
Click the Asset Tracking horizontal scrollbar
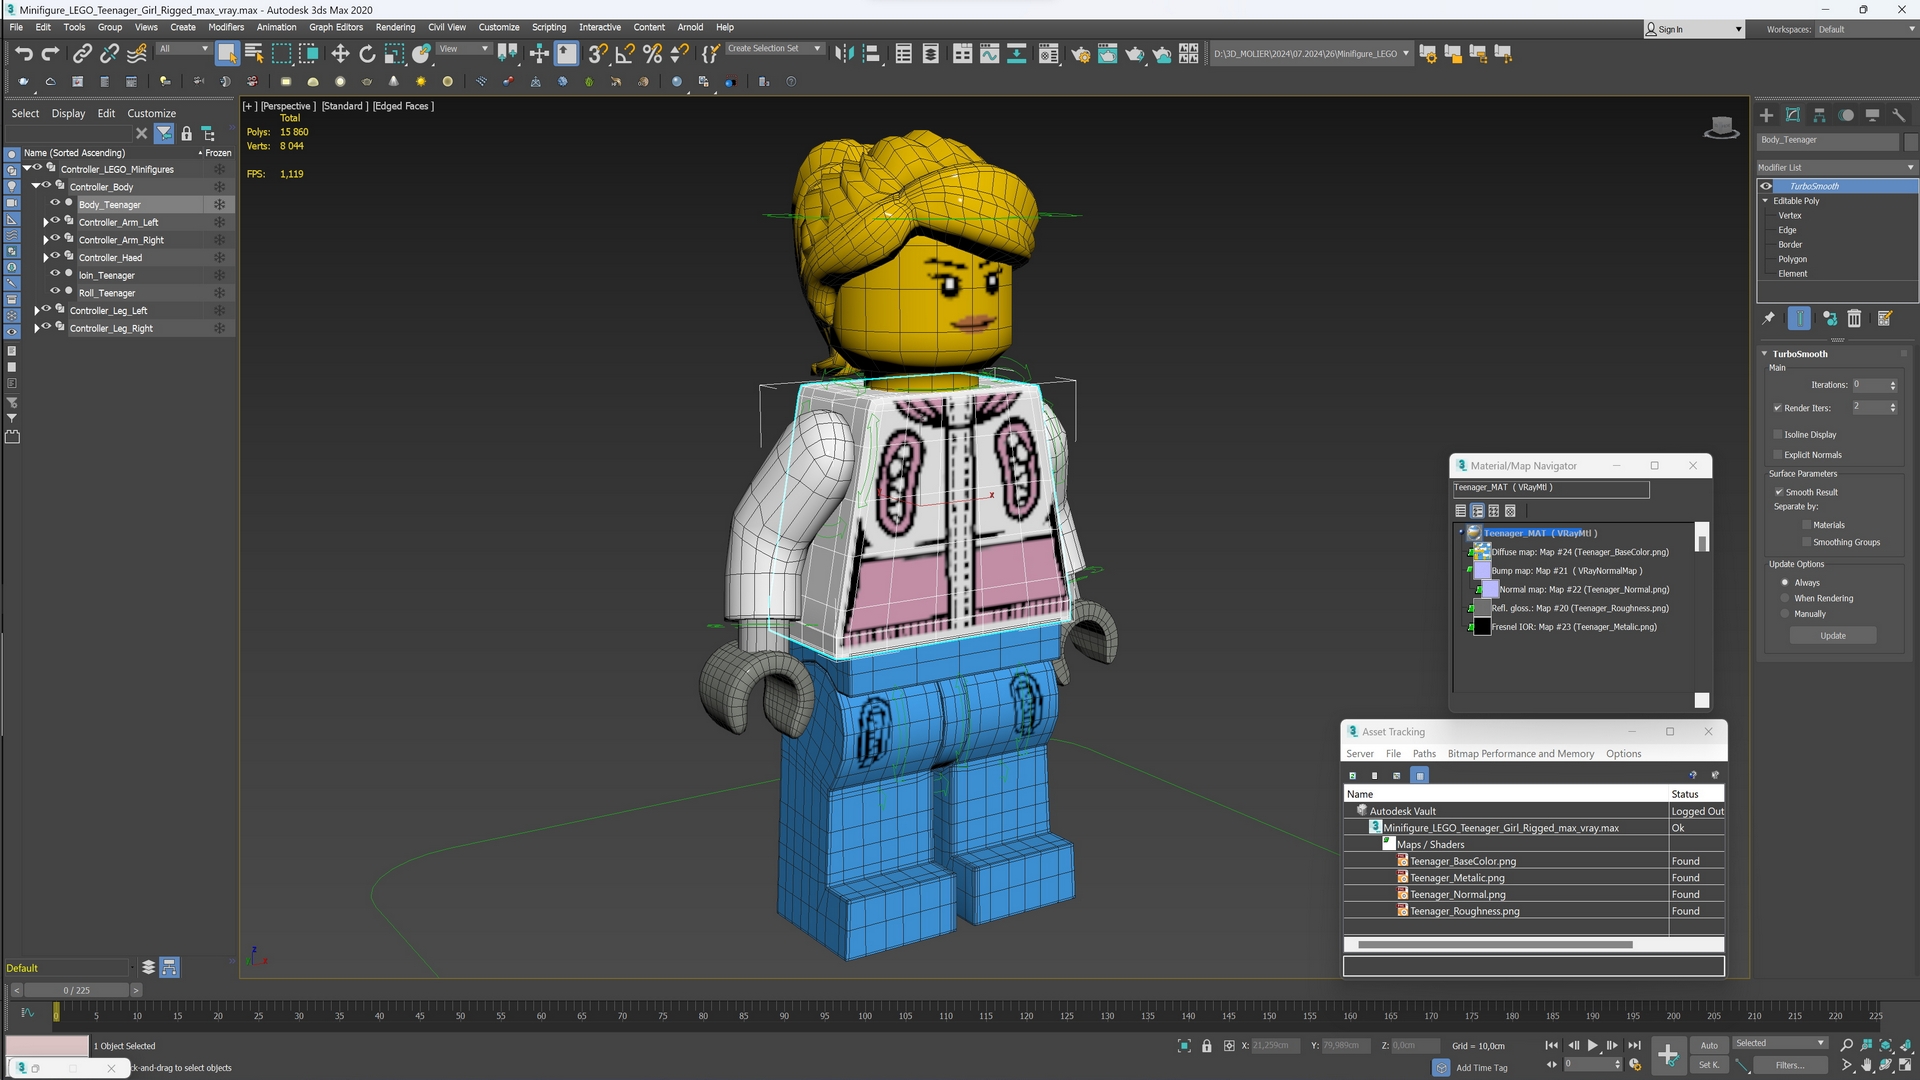(x=1494, y=944)
